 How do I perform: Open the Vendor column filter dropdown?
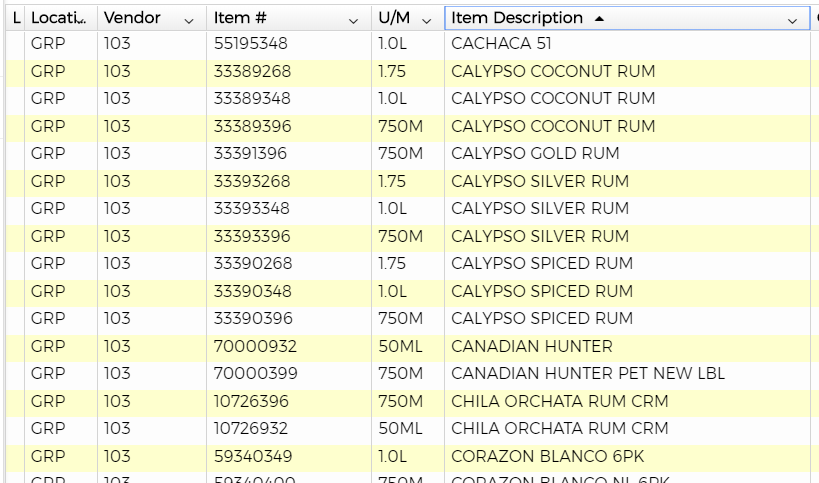click(189, 21)
